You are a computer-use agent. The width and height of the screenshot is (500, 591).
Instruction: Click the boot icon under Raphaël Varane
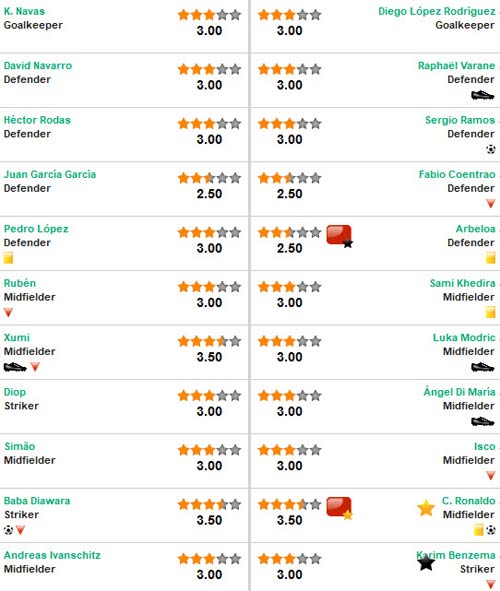483,95
